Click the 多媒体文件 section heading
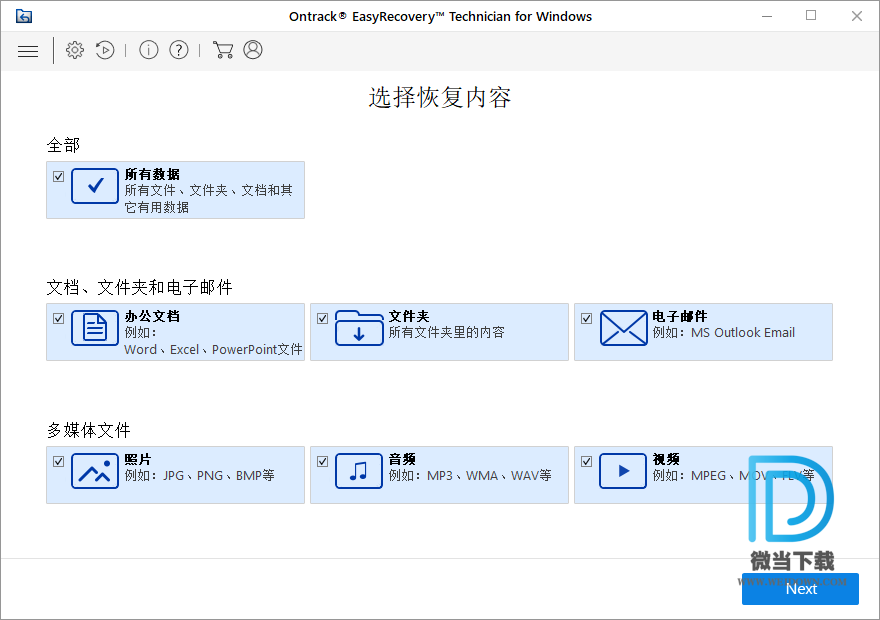The width and height of the screenshot is (880, 620). pos(89,430)
